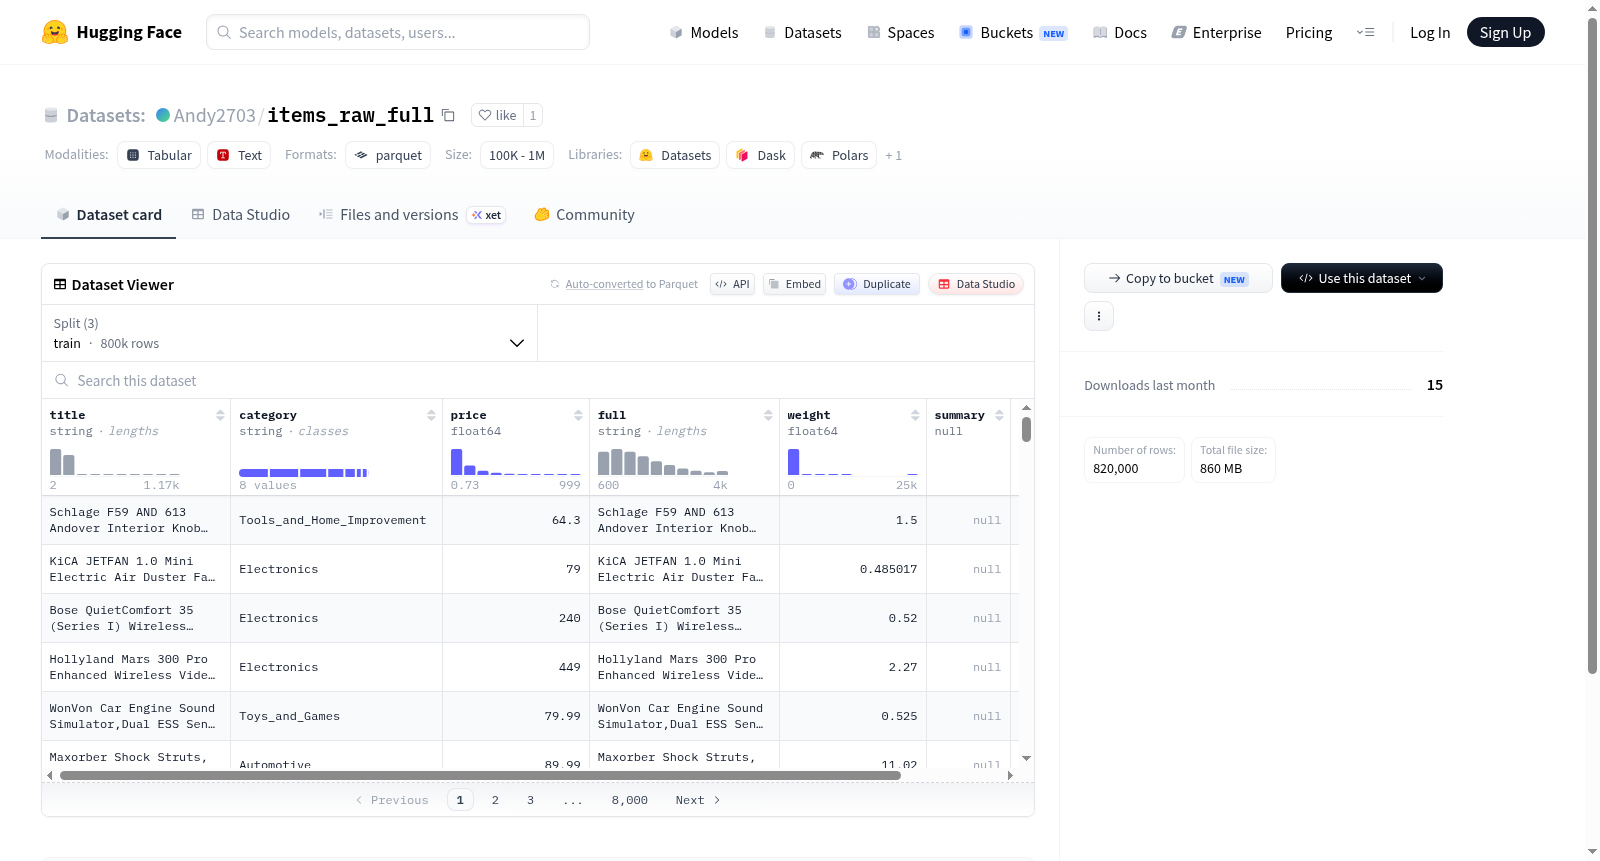Copy dataset name with the copy icon
Viewport: 1600px width, 861px height.
(x=448, y=115)
